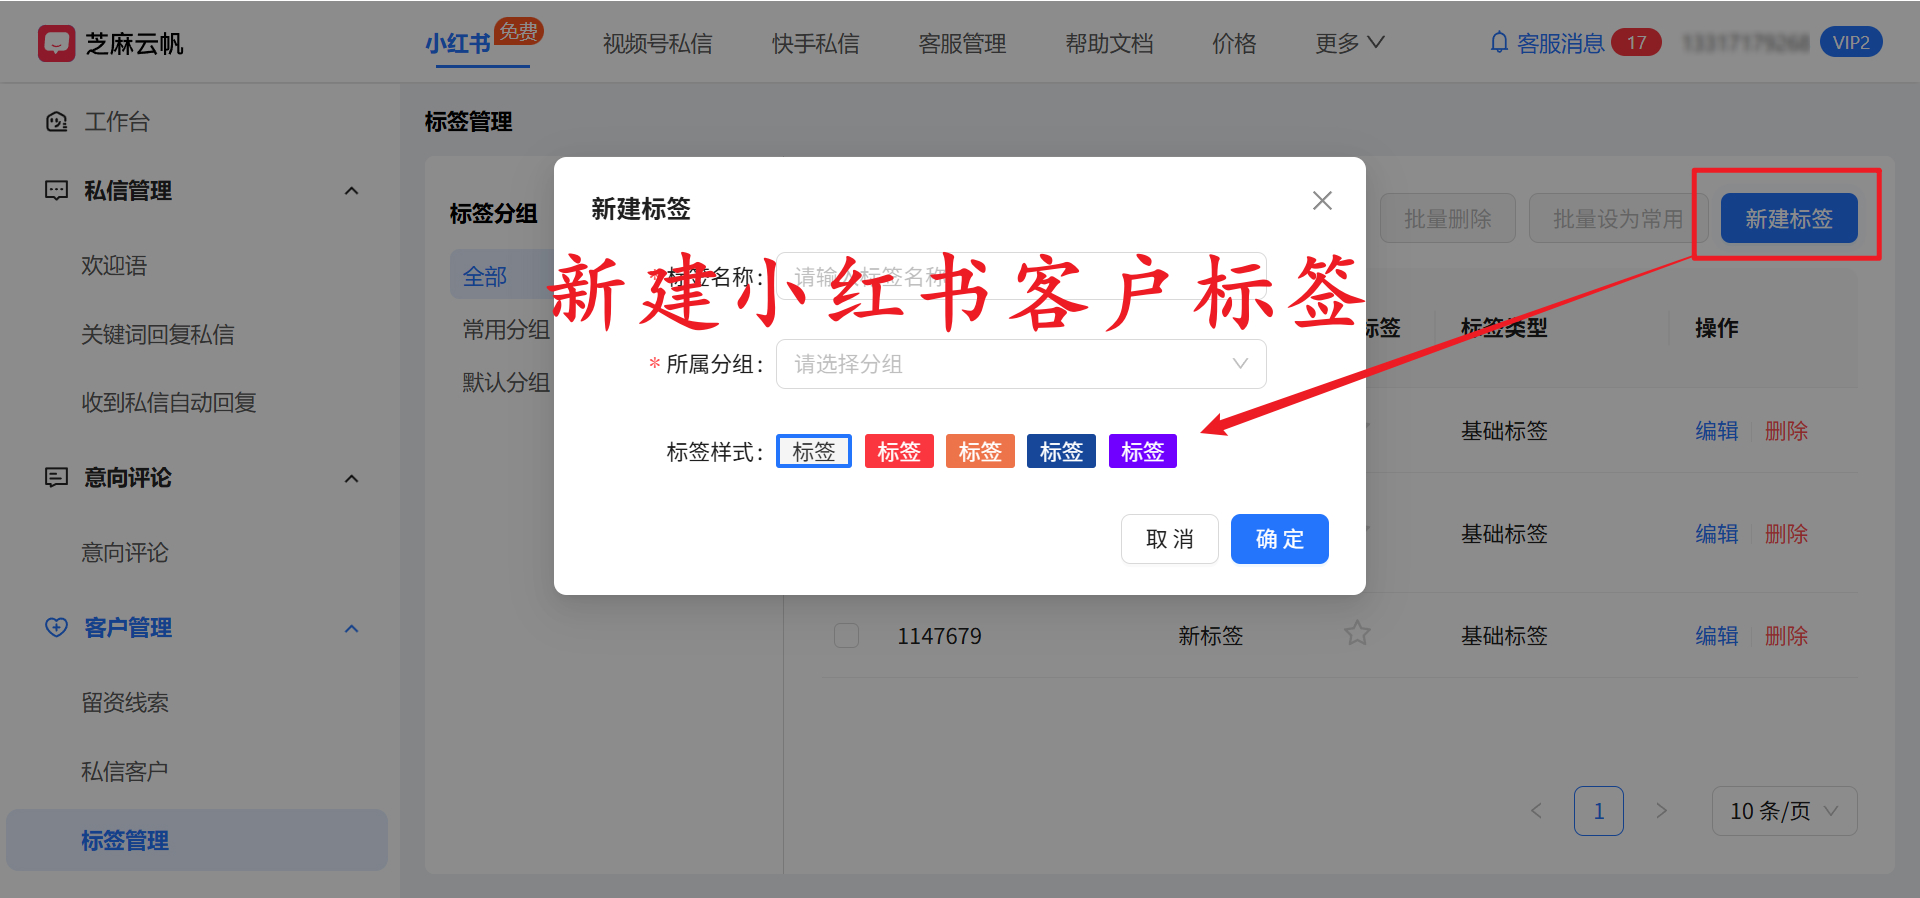Select the dark blue tag style

pyautogui.click(x=1061, y=451)
